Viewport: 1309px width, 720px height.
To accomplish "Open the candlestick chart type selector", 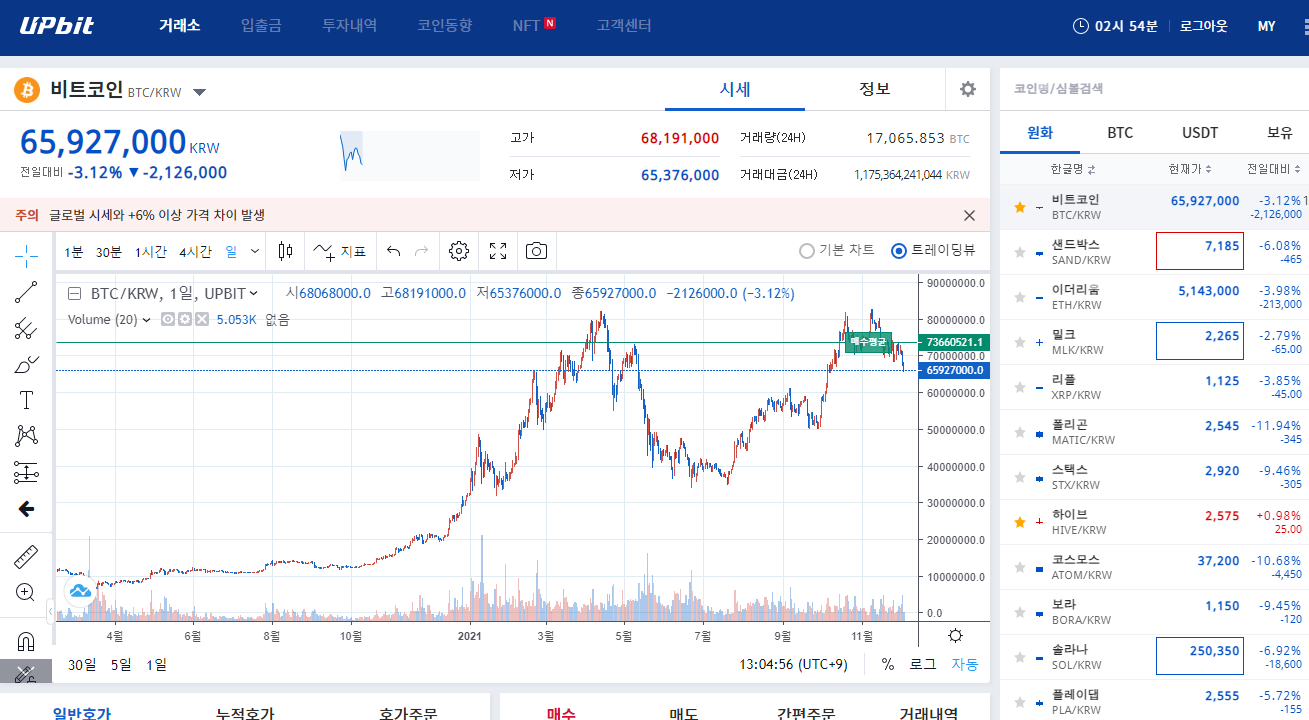I will [286, 252].
